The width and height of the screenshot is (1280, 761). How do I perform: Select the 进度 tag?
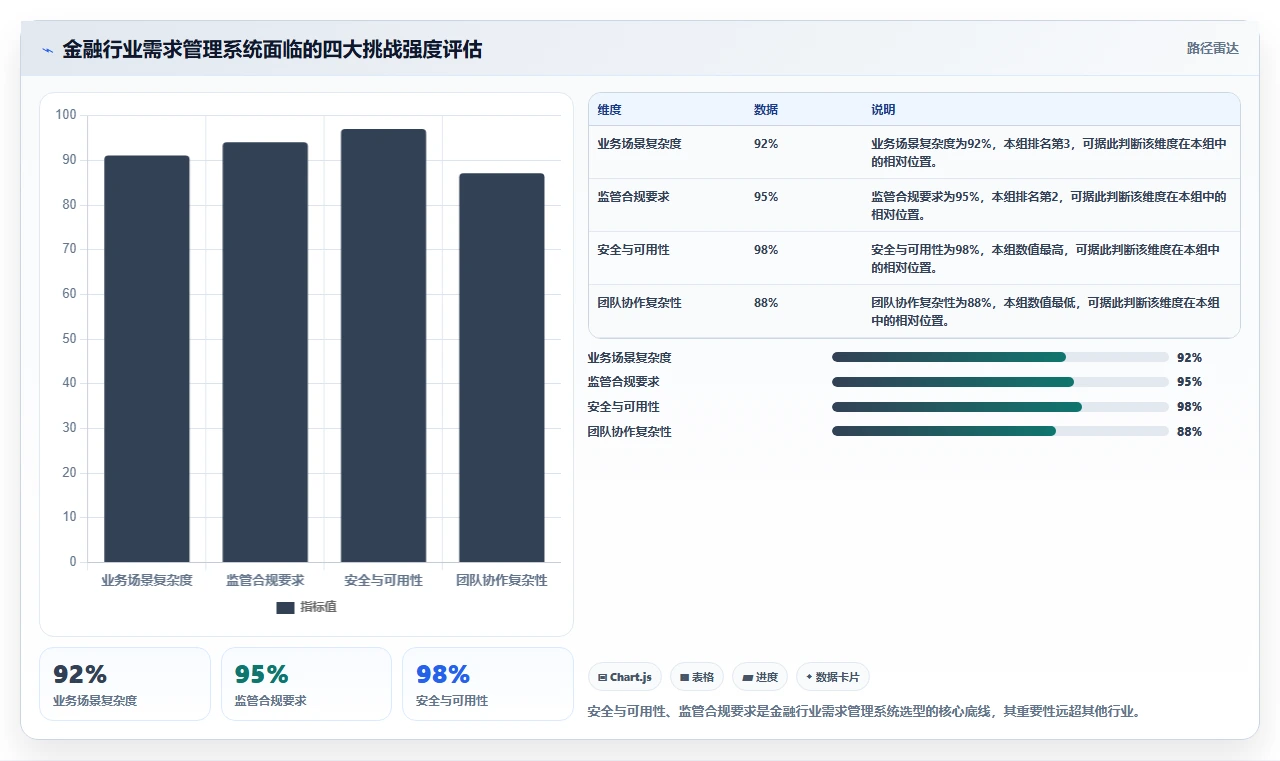pyautogui.click(x=760, y=677)
